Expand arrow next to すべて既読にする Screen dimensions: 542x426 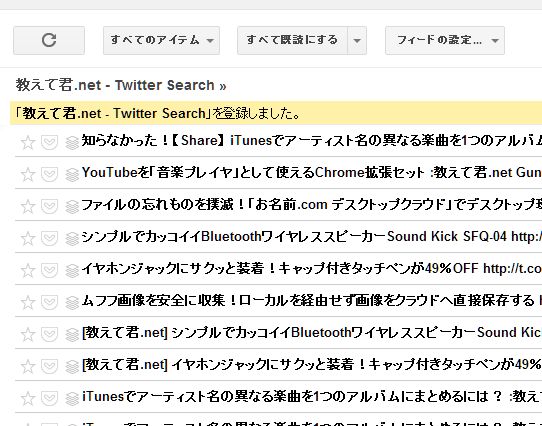357,40
